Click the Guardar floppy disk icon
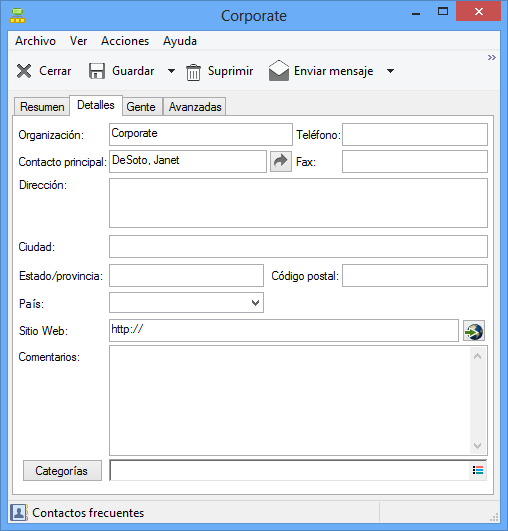Image resolution: width=508 pixels, height=531 pixels. pos(97,71)
